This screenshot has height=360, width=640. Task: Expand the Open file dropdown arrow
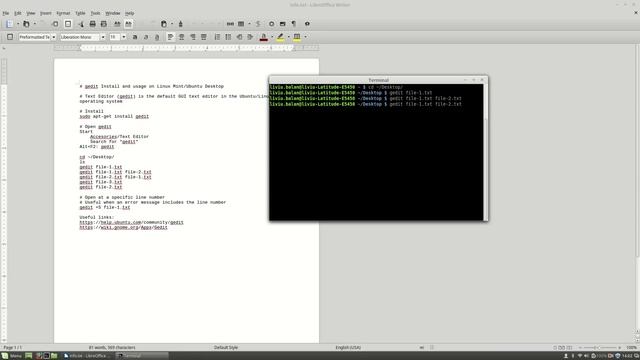(x=34, y=24)
